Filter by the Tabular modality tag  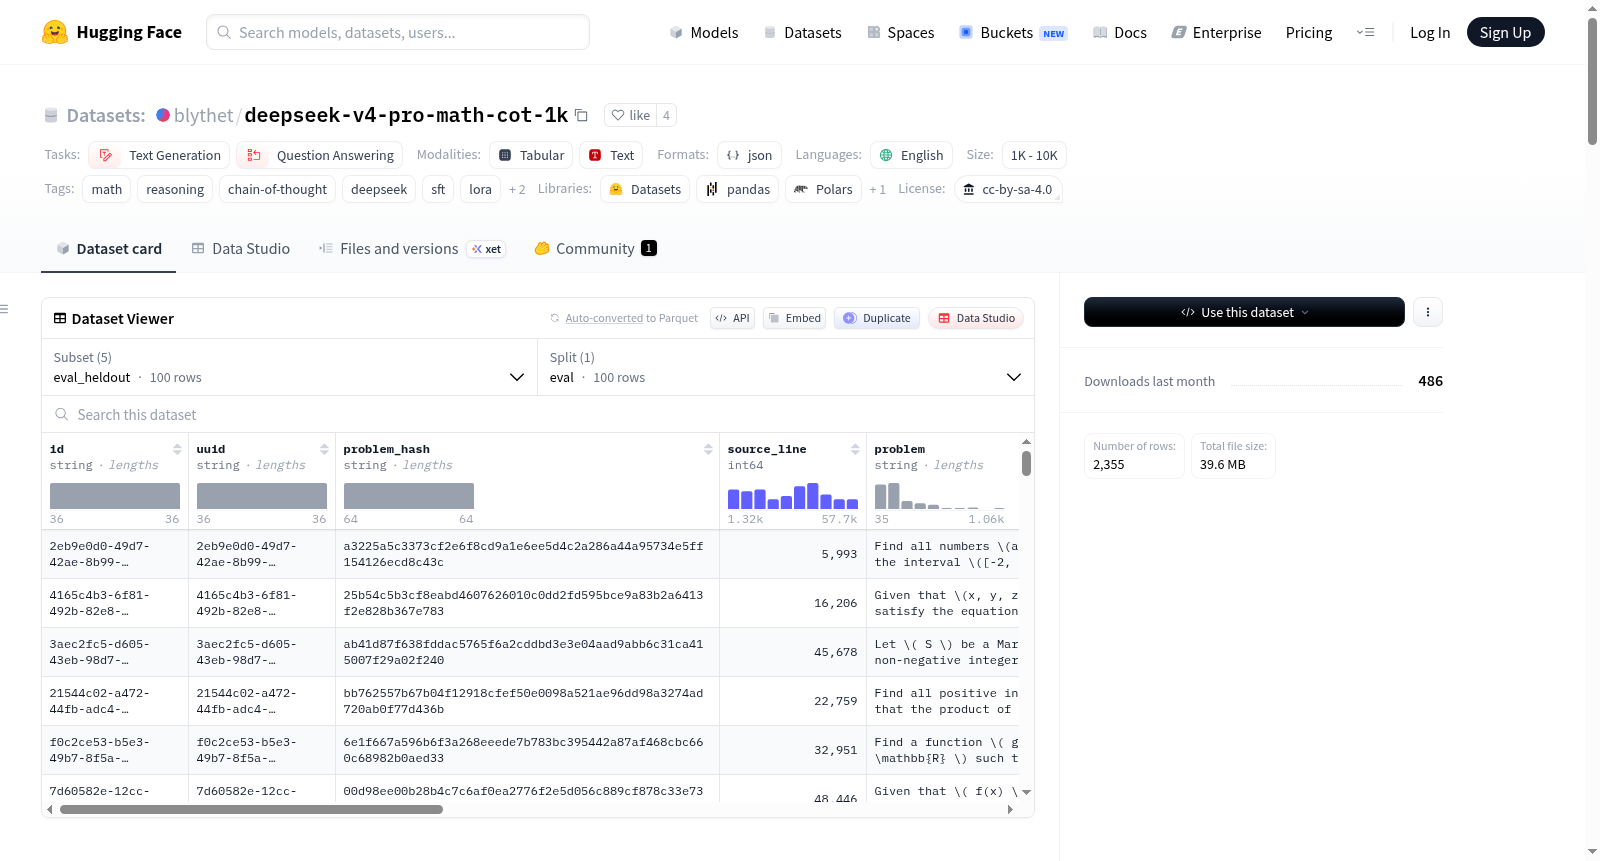click(x=531, y=155)
